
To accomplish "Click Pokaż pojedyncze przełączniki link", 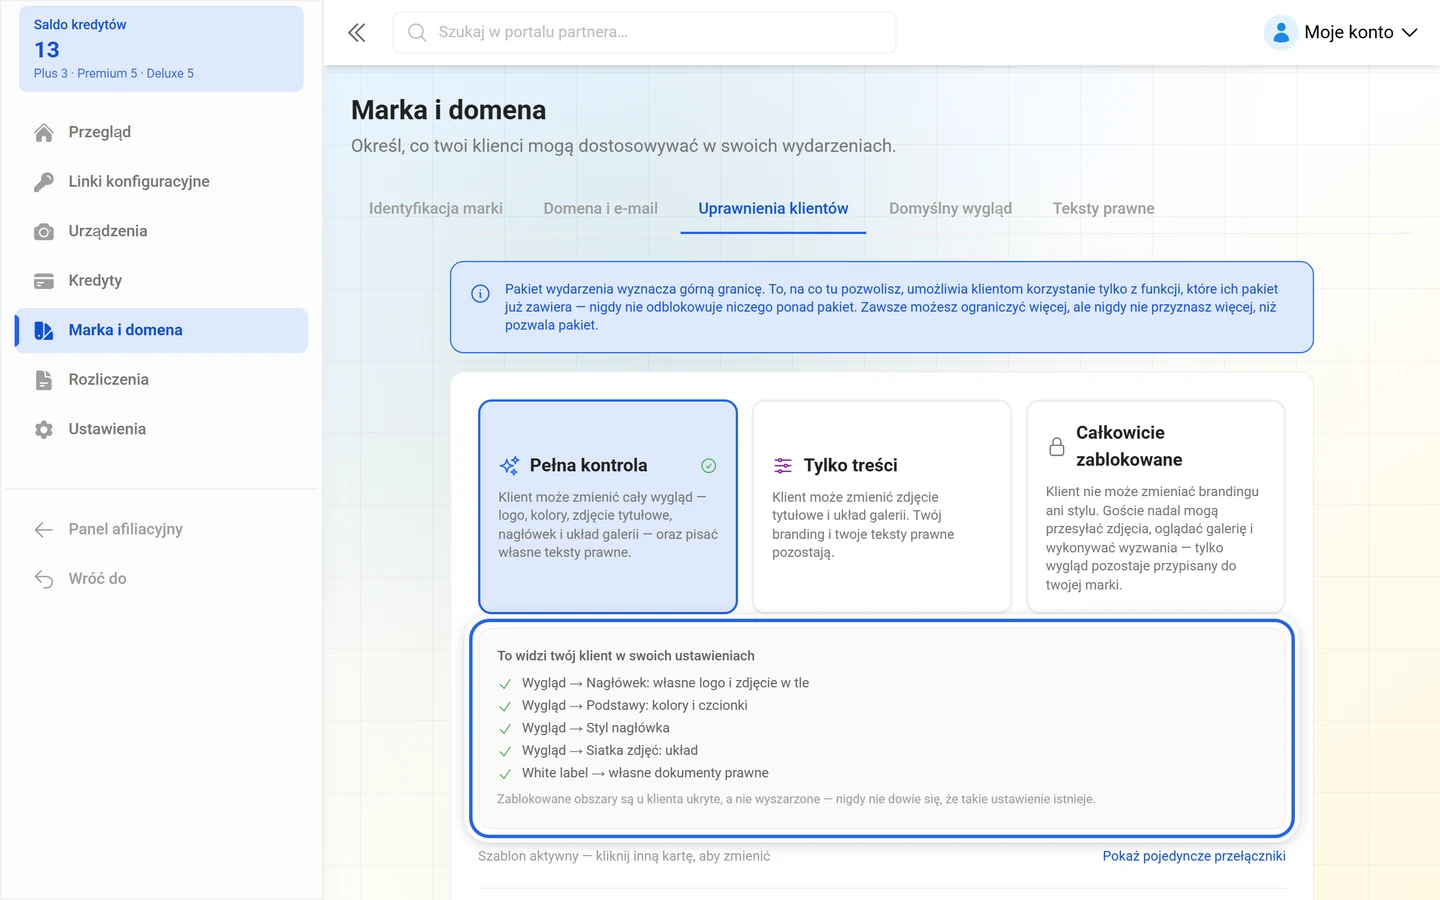I will [1194, 856].
